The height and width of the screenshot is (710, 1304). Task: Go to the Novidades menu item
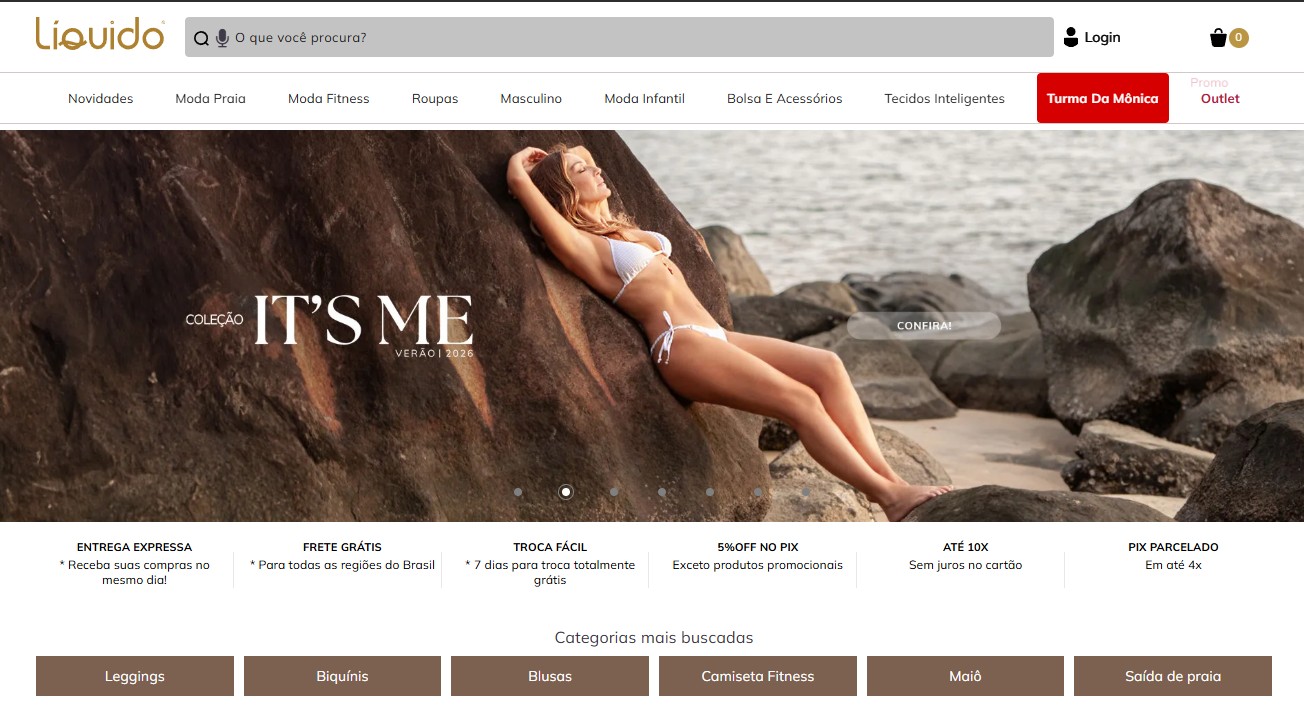click(100, 99)
